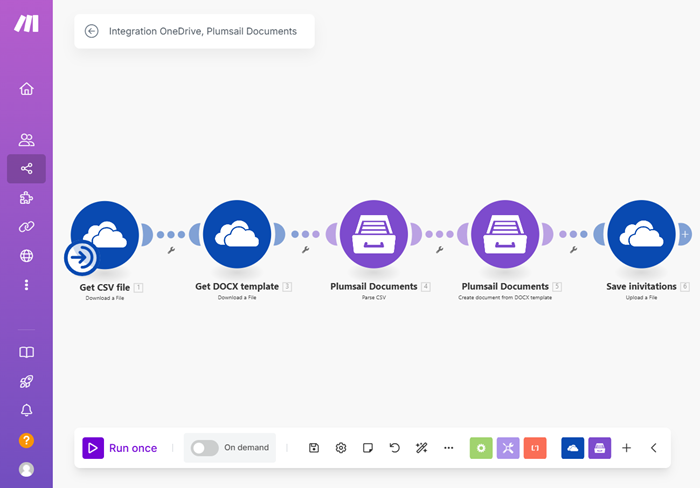This screenshot has height=488, width=700.
Task: Open the three-dot More options in toolbar
Action: click(x=449, y=448)
